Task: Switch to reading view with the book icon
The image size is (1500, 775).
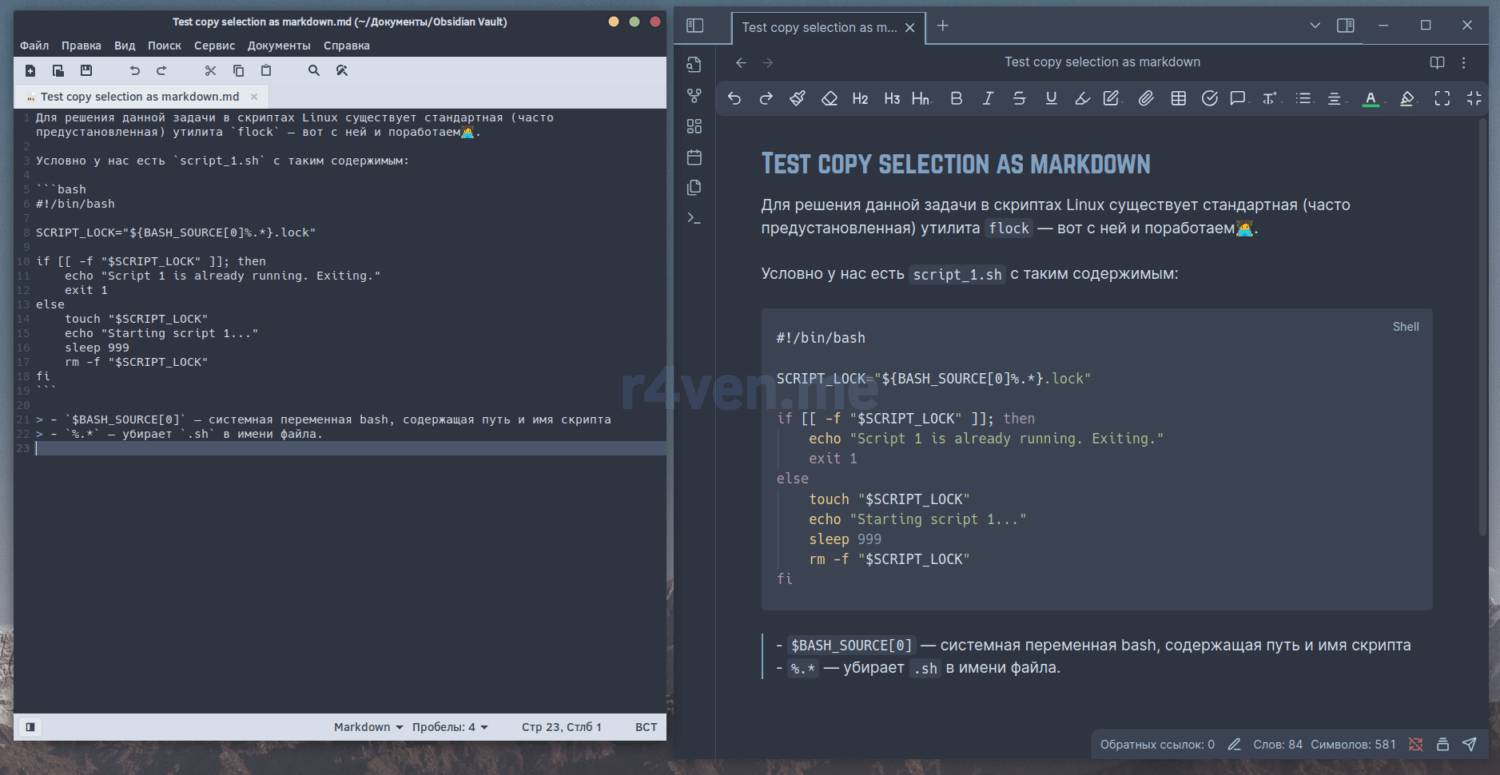Action: tap(1437, 62)
